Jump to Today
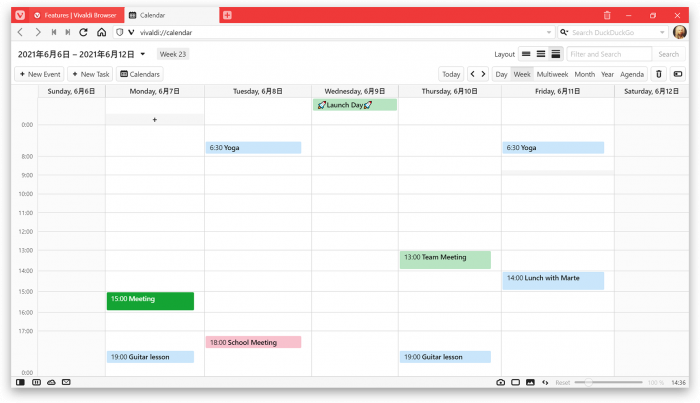 click(451, 74)
